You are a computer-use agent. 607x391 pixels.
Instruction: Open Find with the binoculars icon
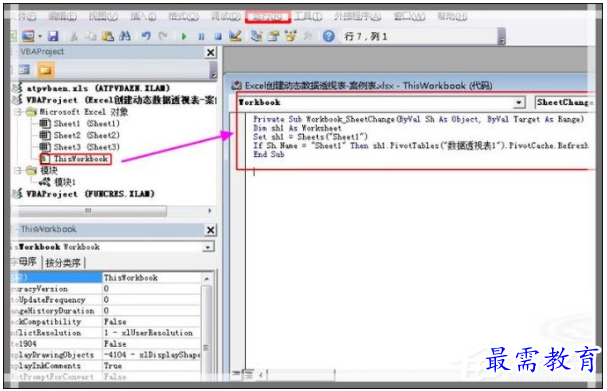tap(125, 36)
